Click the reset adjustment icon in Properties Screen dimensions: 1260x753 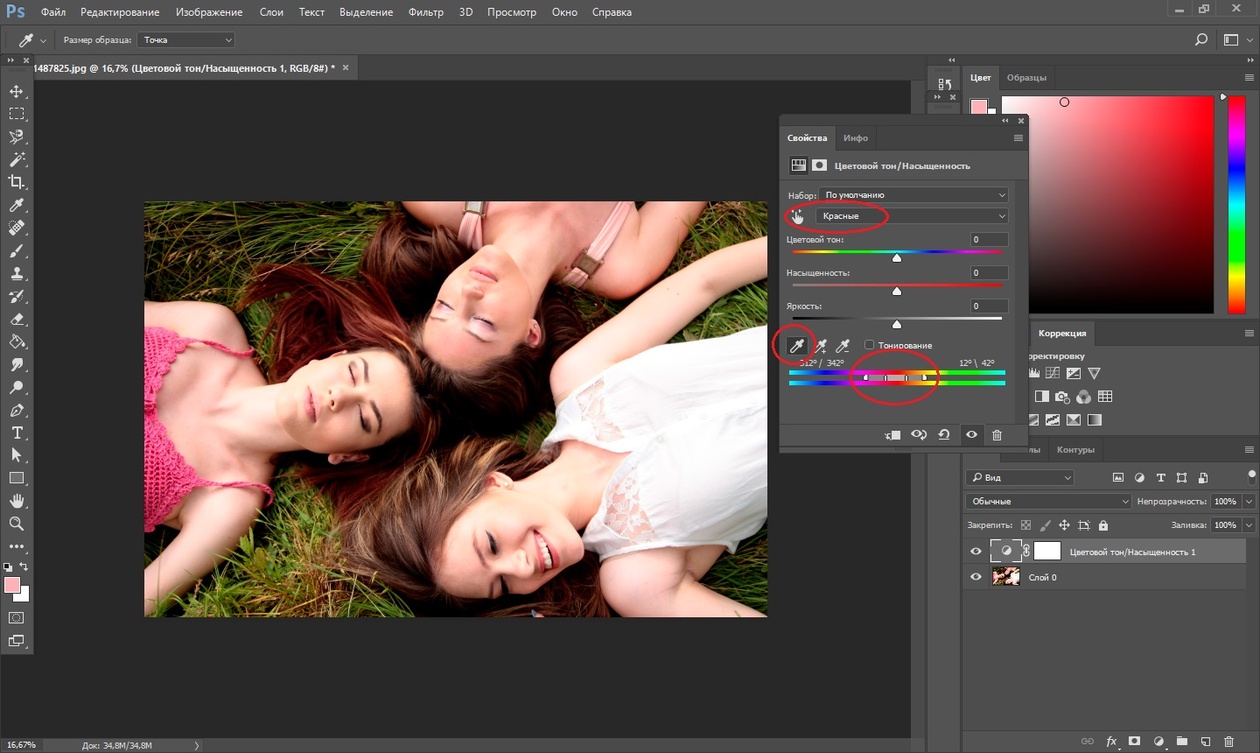coord(944,435)
